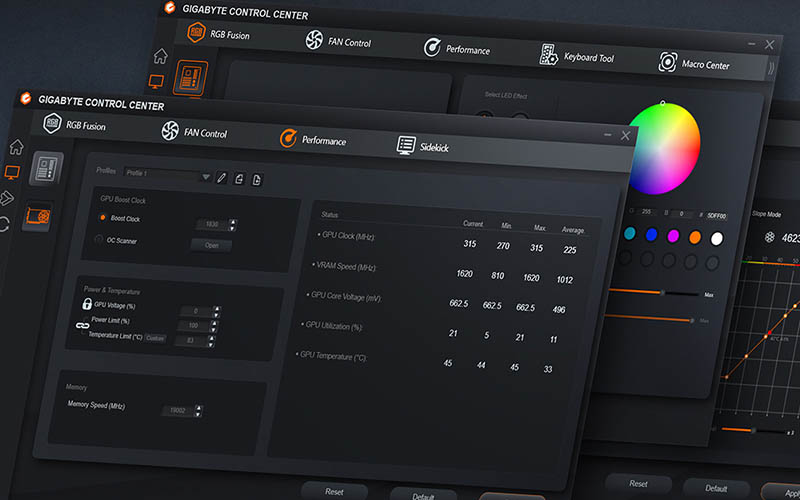The height and width of the screenshot is (500, 800).
Task: Open the Sidekick tab
Action: pyautogui.click(x=422, y=146)
